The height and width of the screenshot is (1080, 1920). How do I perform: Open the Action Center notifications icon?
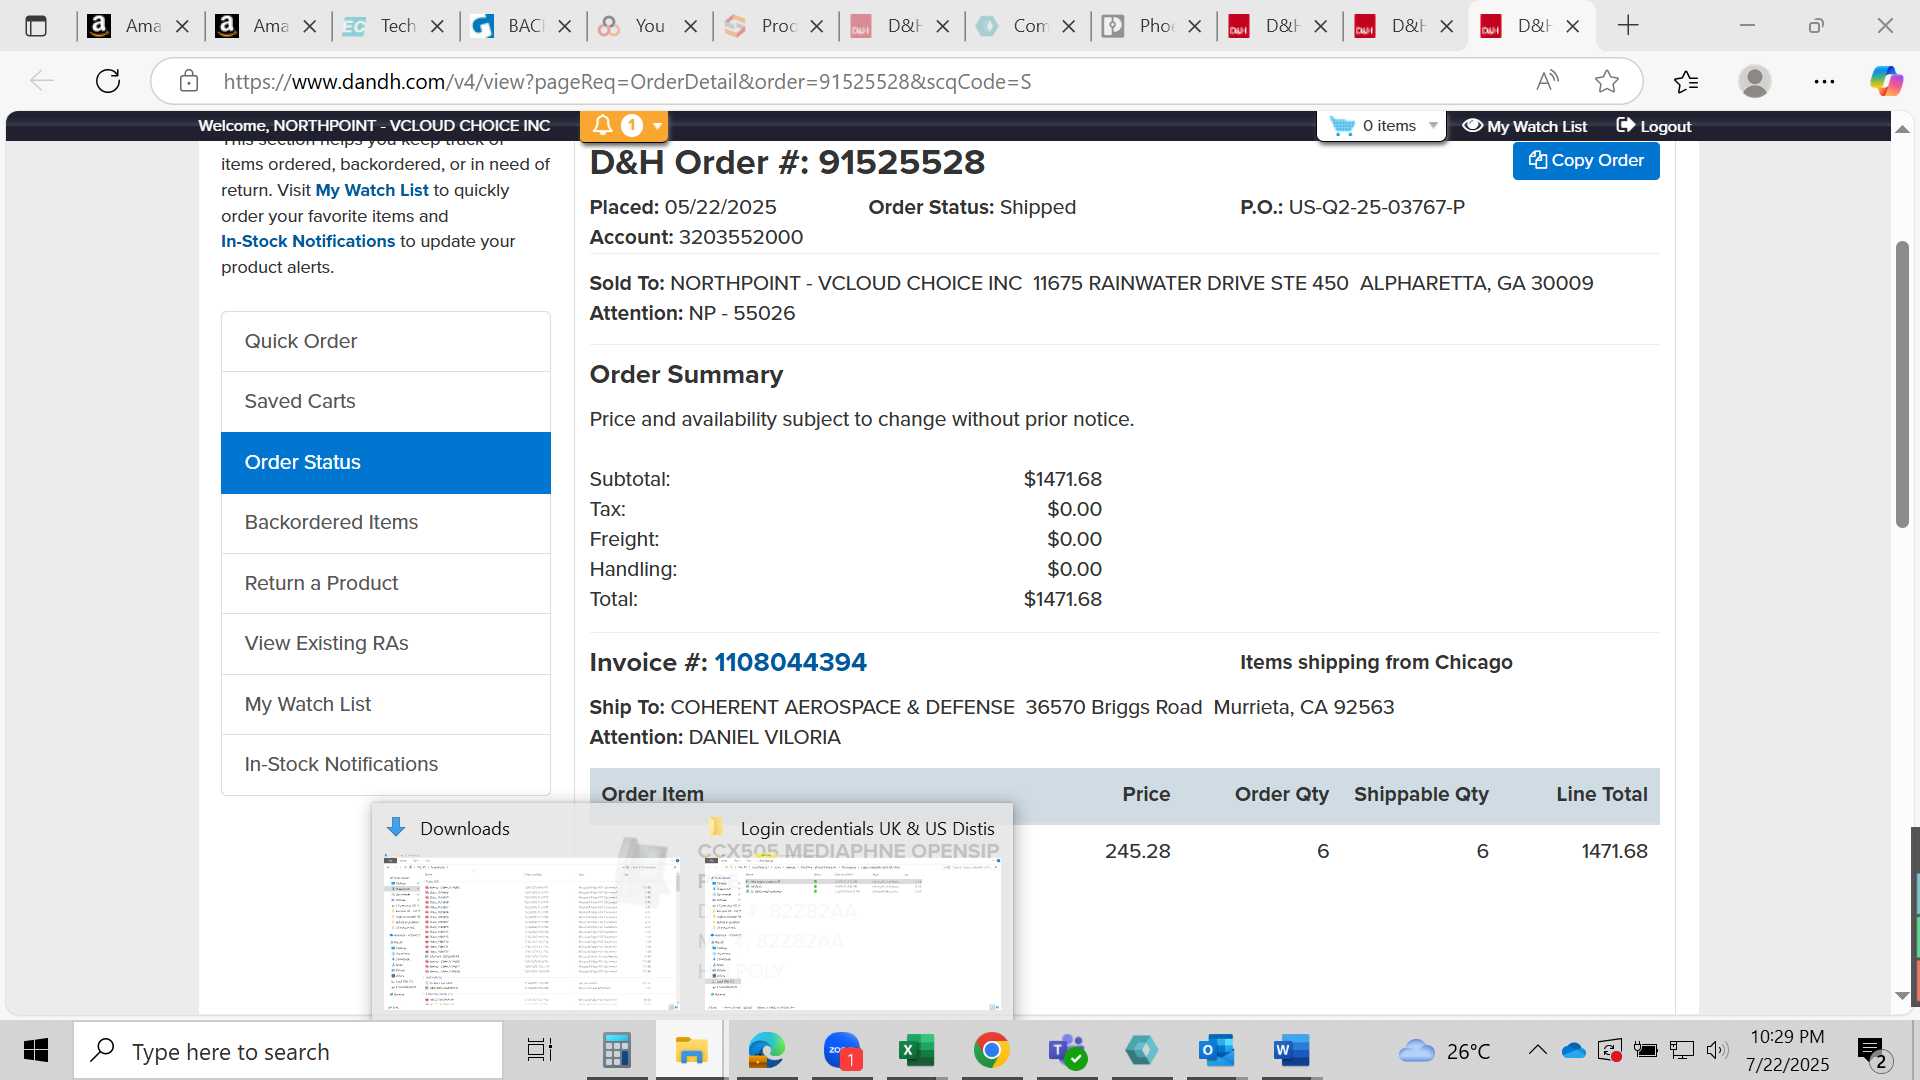(x=1871, y=1051)
